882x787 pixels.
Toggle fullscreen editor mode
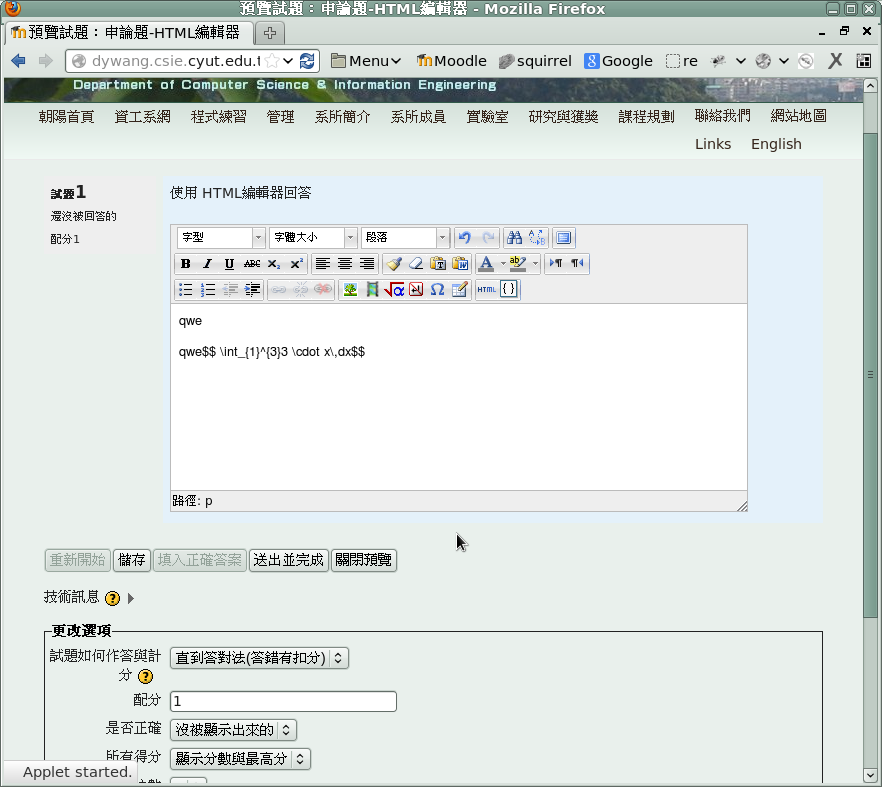[563, 238]
